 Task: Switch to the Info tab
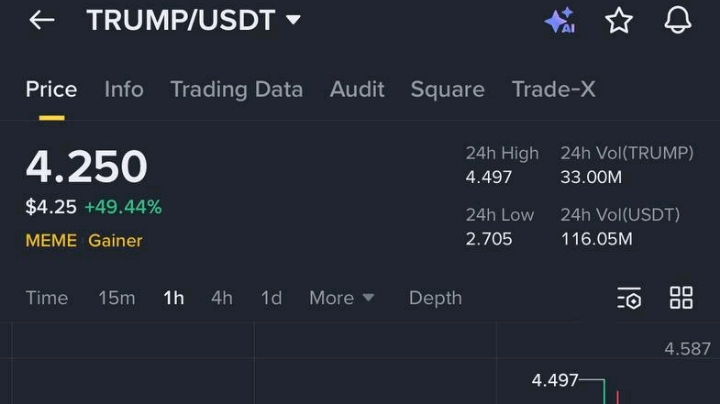tap(124, 89)
